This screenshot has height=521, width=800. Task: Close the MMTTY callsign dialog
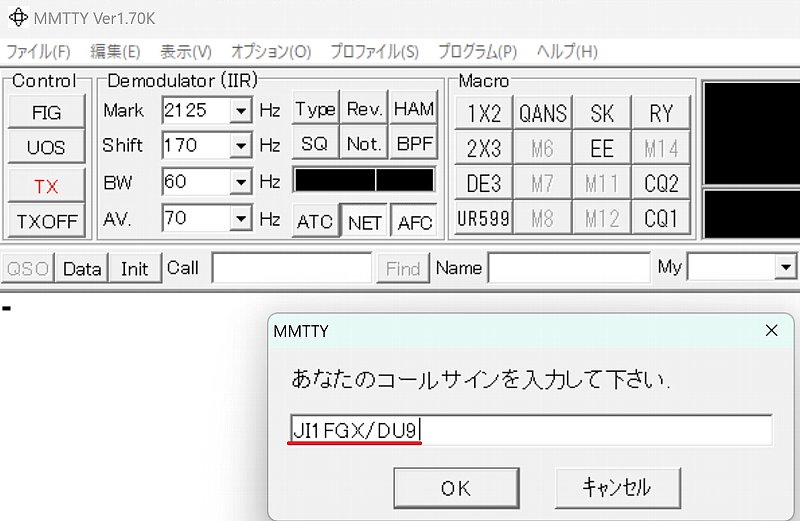tap(771, 331)
